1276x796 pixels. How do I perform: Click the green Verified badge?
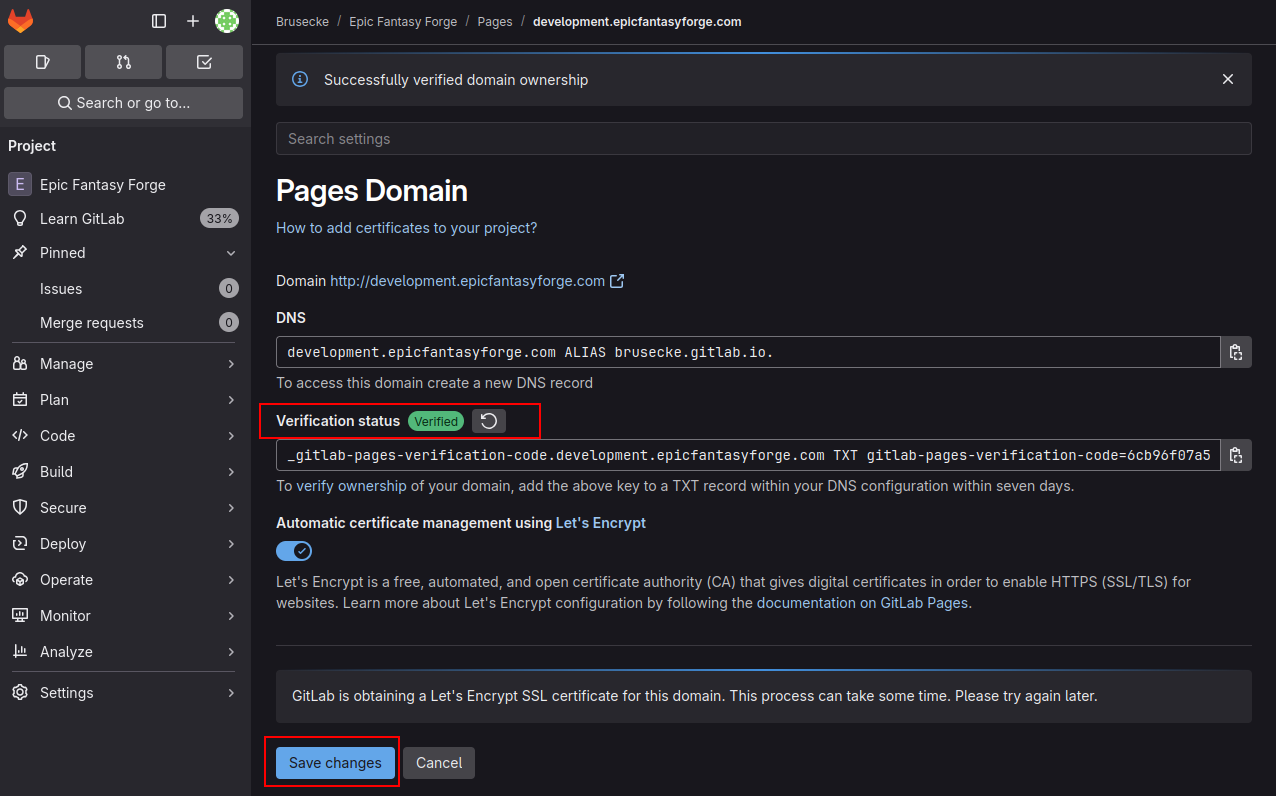pyautogui.click(x=436, y=421)
